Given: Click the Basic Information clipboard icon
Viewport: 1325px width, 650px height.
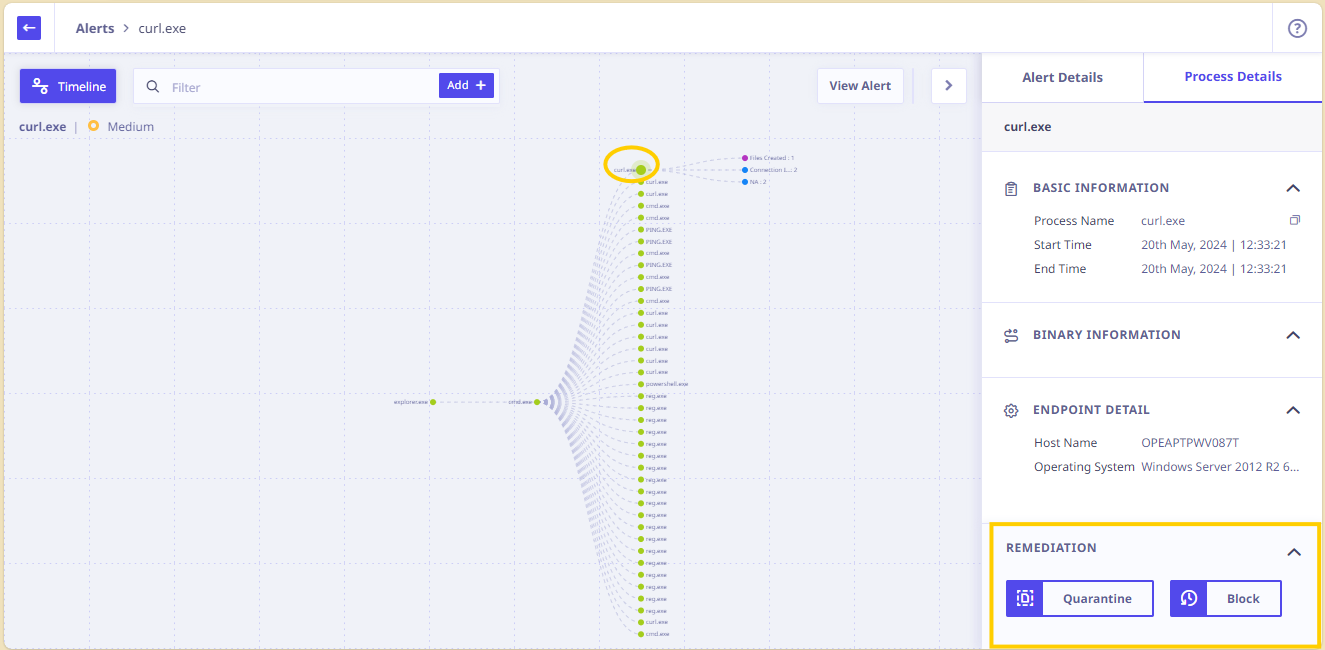Looking at the screenshot, I should [1011, 188].
